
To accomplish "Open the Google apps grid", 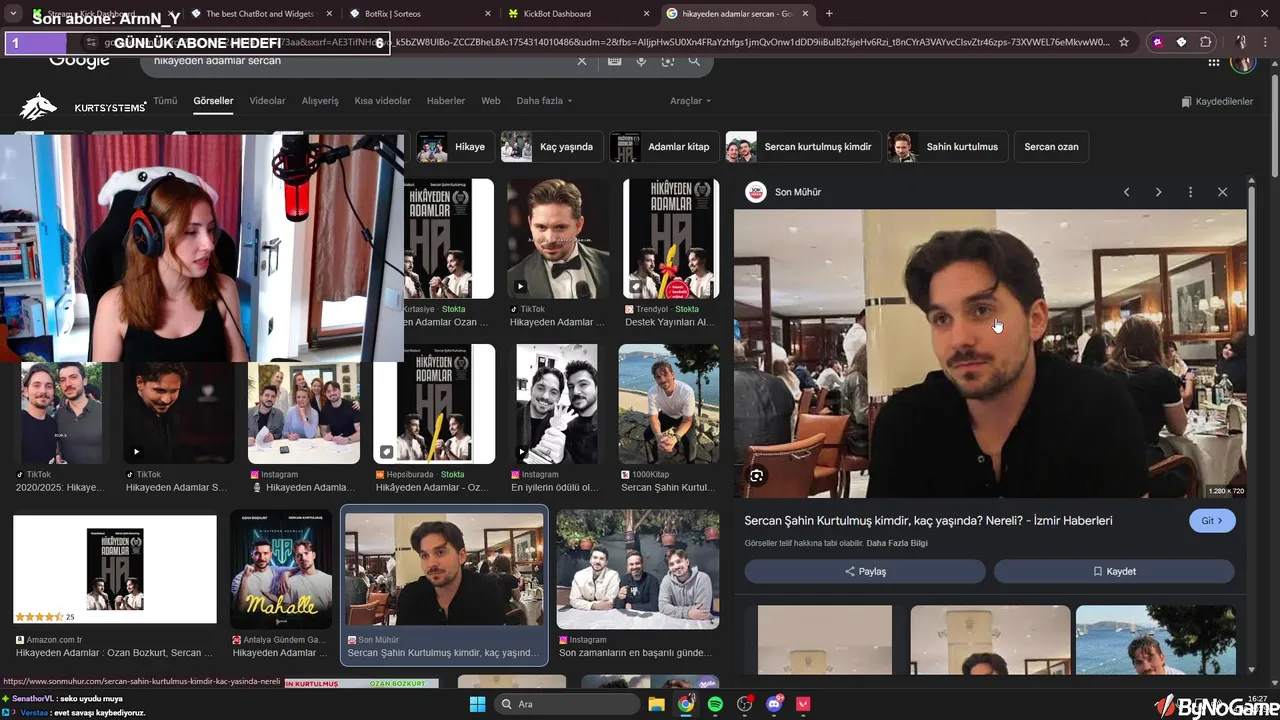I will 1214,62.
